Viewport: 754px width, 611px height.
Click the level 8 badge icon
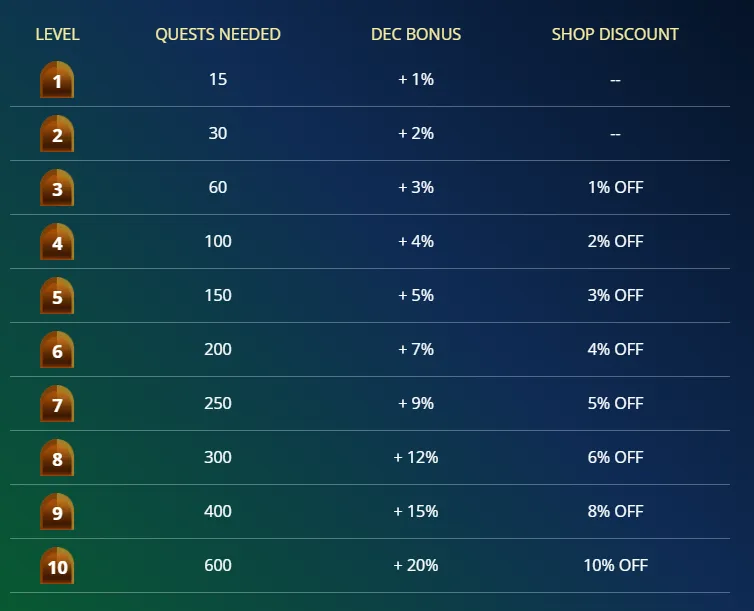57,457
